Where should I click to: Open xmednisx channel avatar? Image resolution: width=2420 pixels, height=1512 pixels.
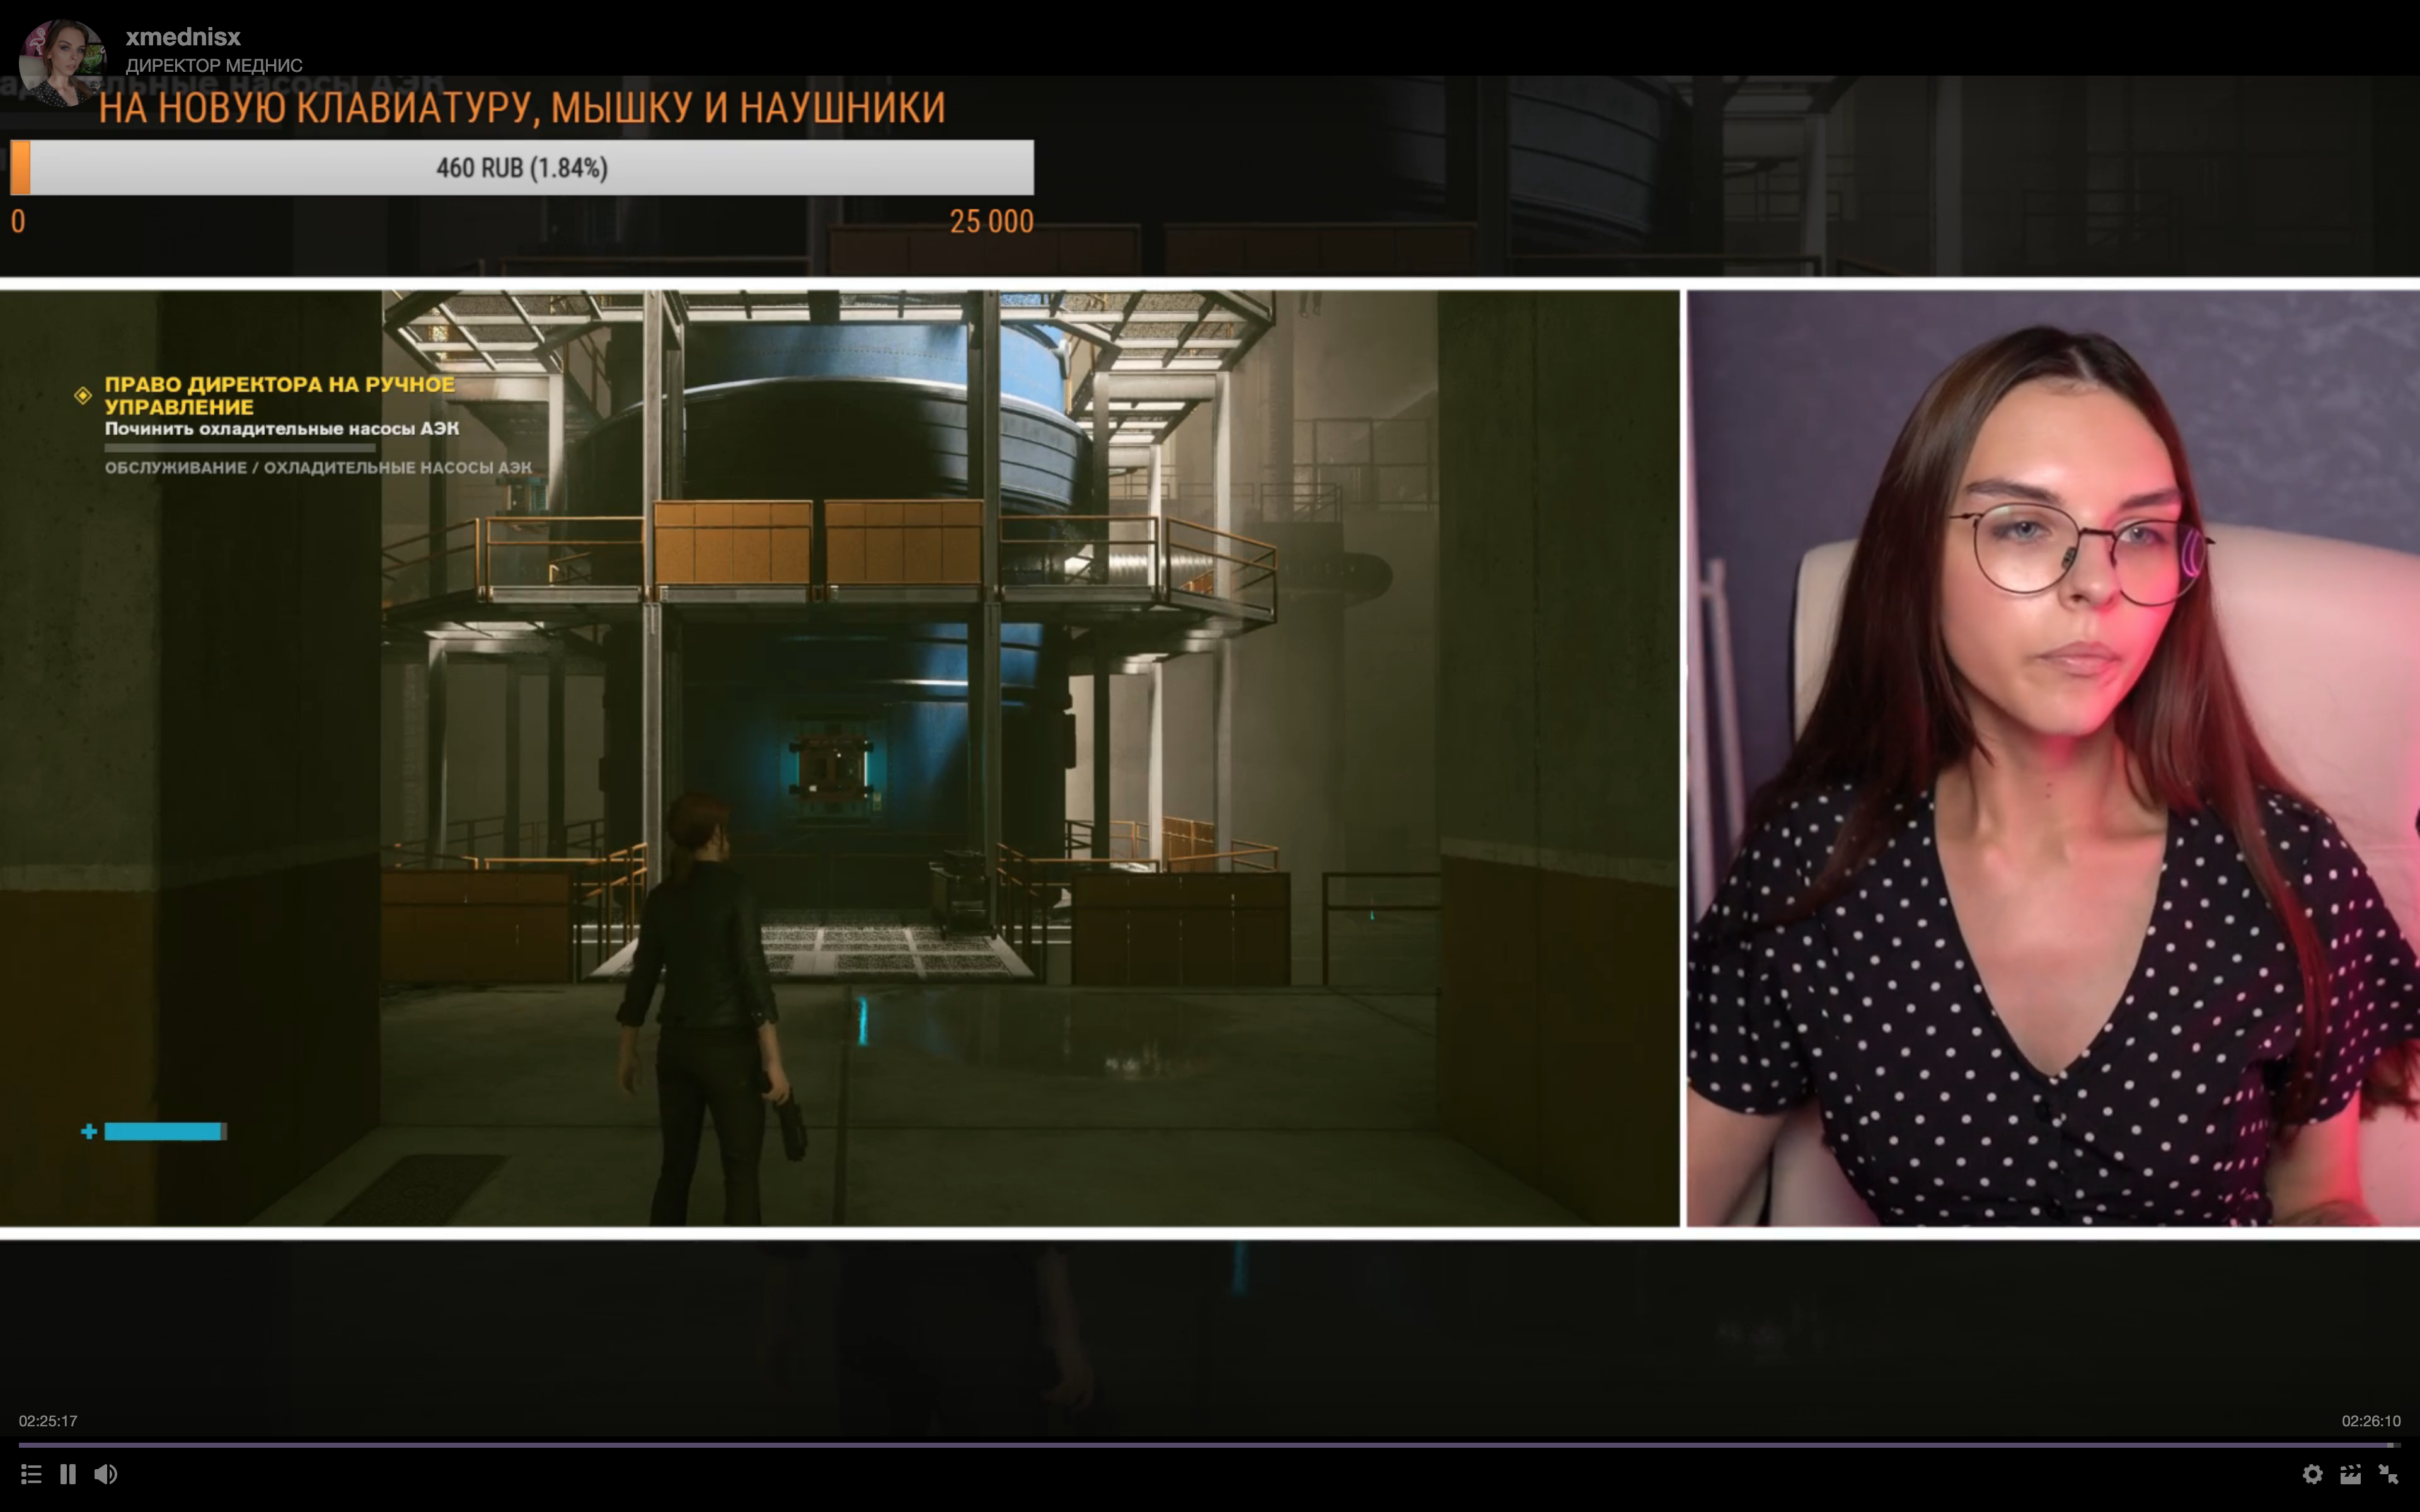tap(62, 62)
